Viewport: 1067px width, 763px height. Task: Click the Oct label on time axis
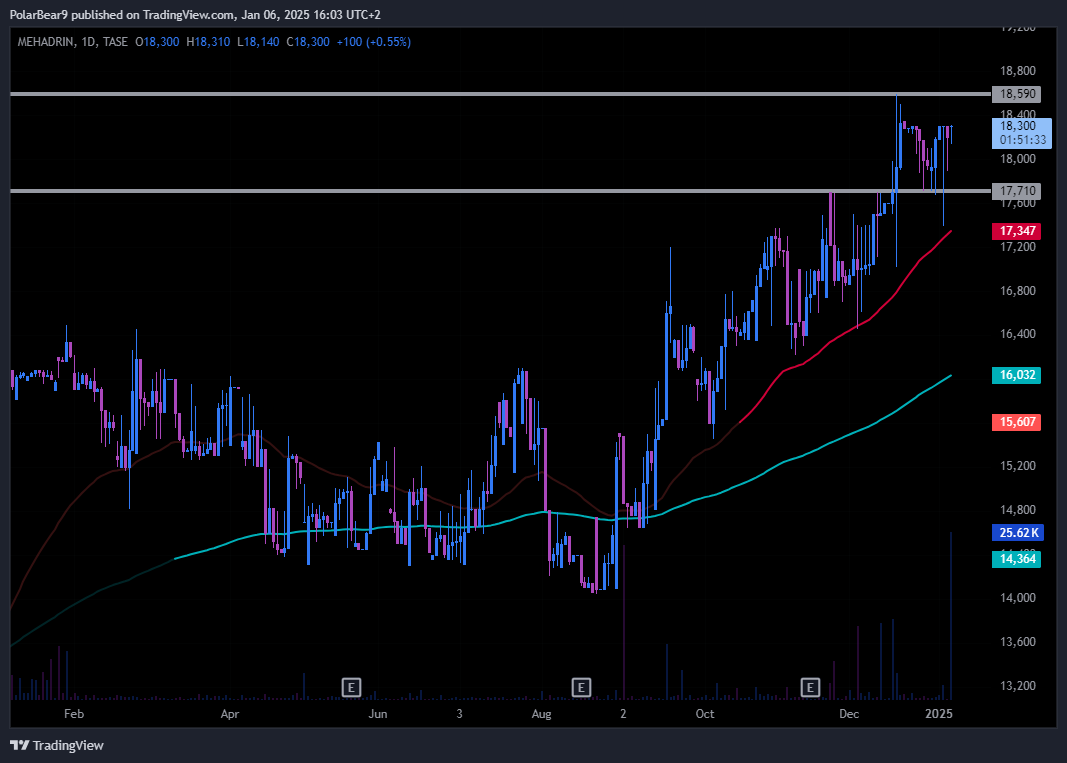point(705,714)
